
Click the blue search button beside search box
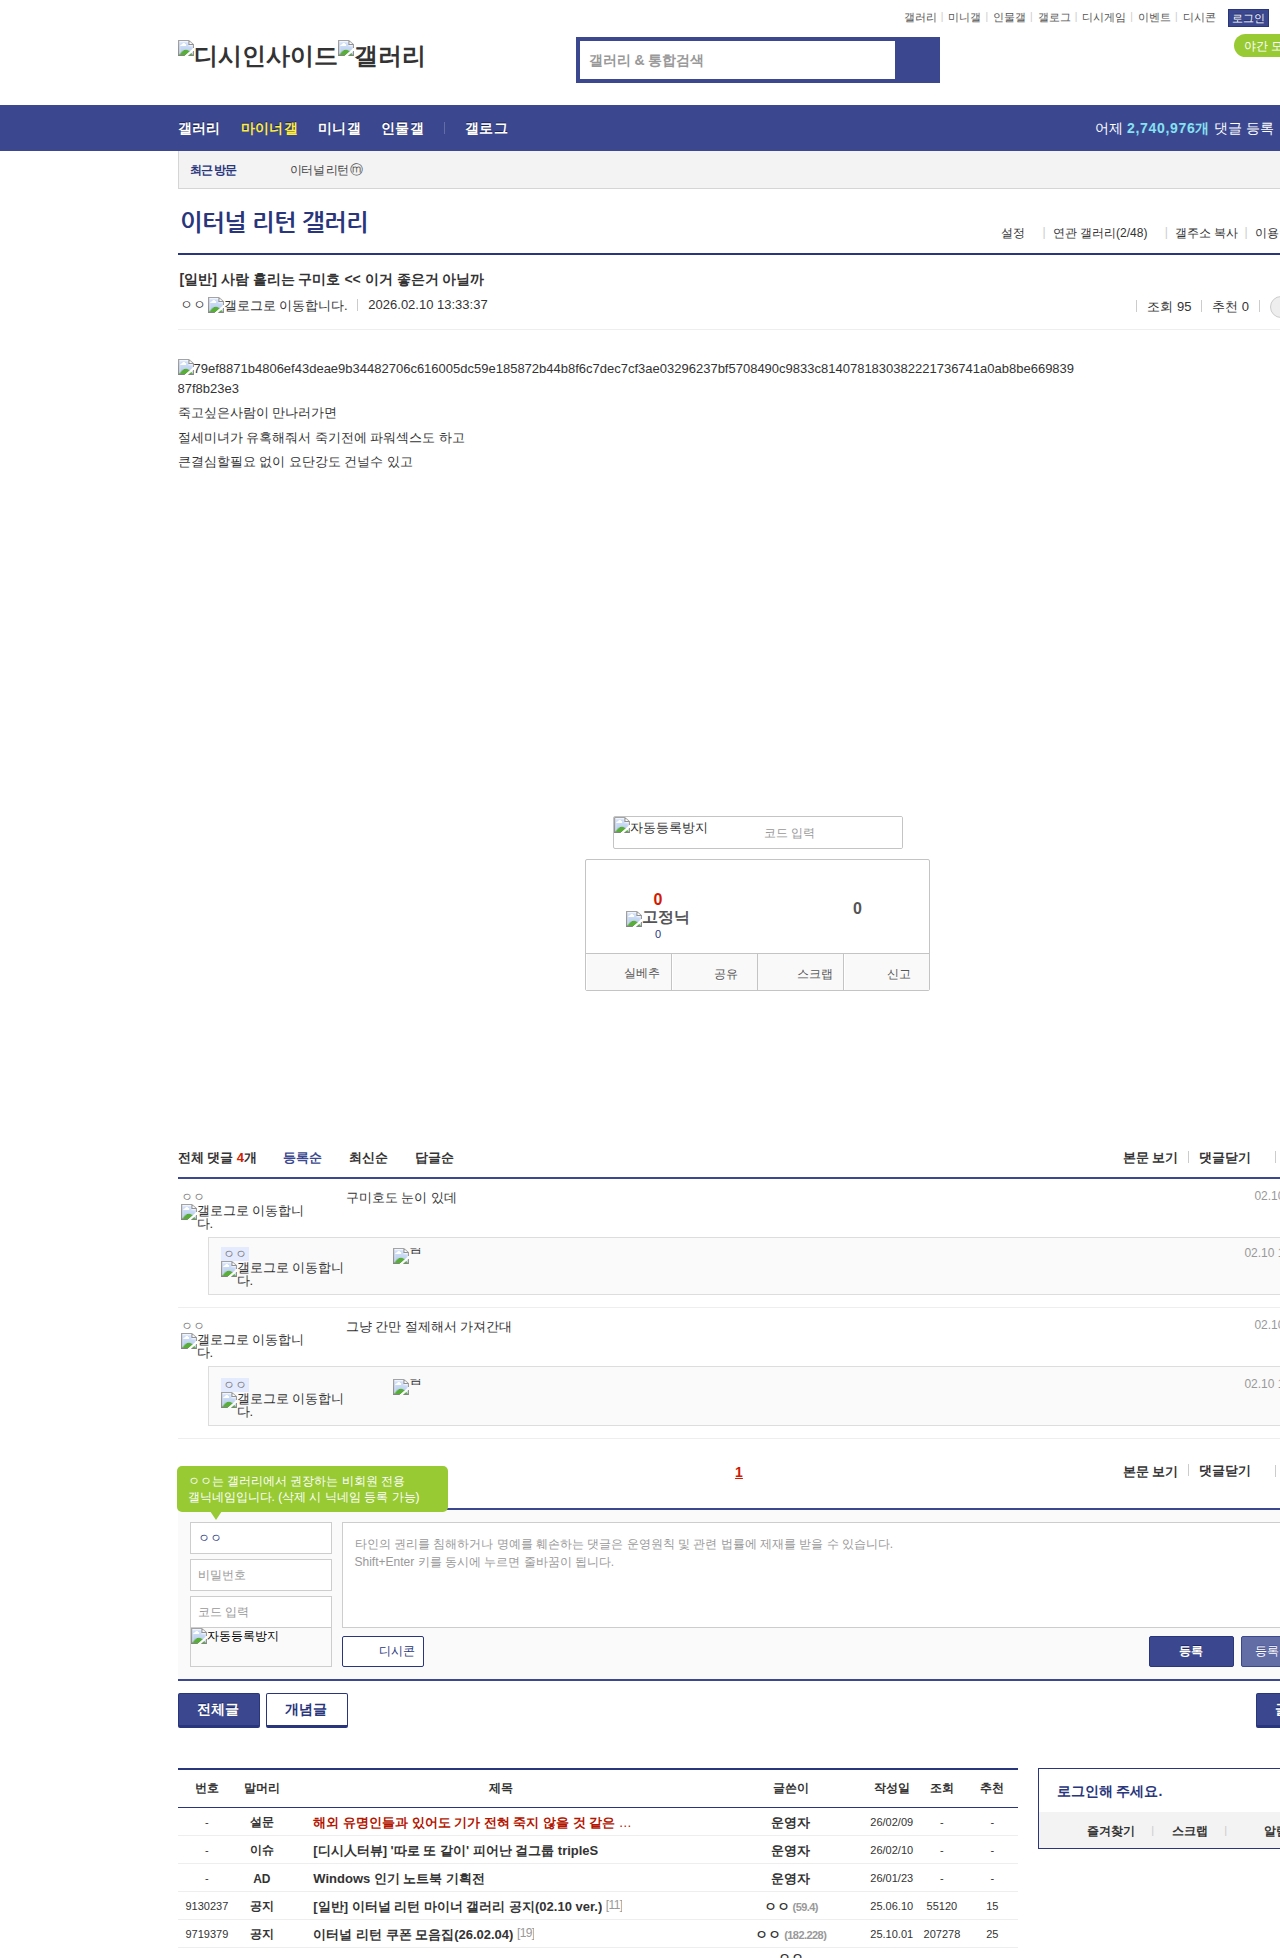coord(917,60)
